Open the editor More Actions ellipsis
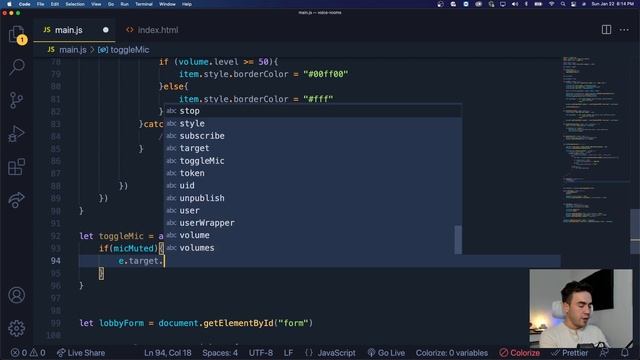The height and width of the screenshot is (360, 640). 624,29
